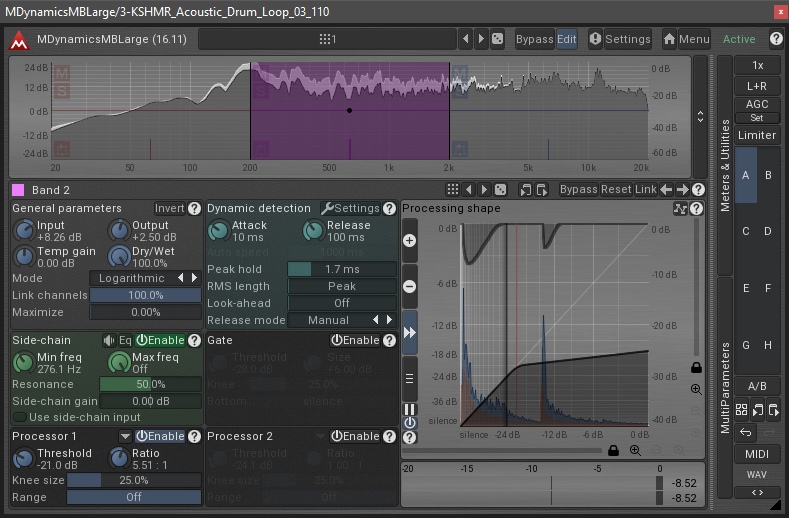Click the Resonance 50.0% slider

pyautogui.click(x=150, y=384)
